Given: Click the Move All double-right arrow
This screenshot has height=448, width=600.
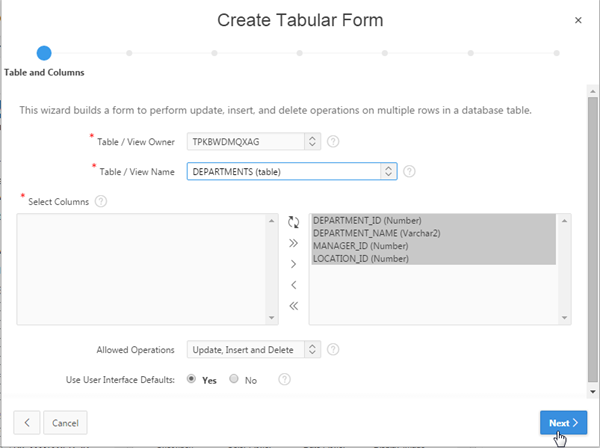Looking at the screenshot, I should click(293, 243).
